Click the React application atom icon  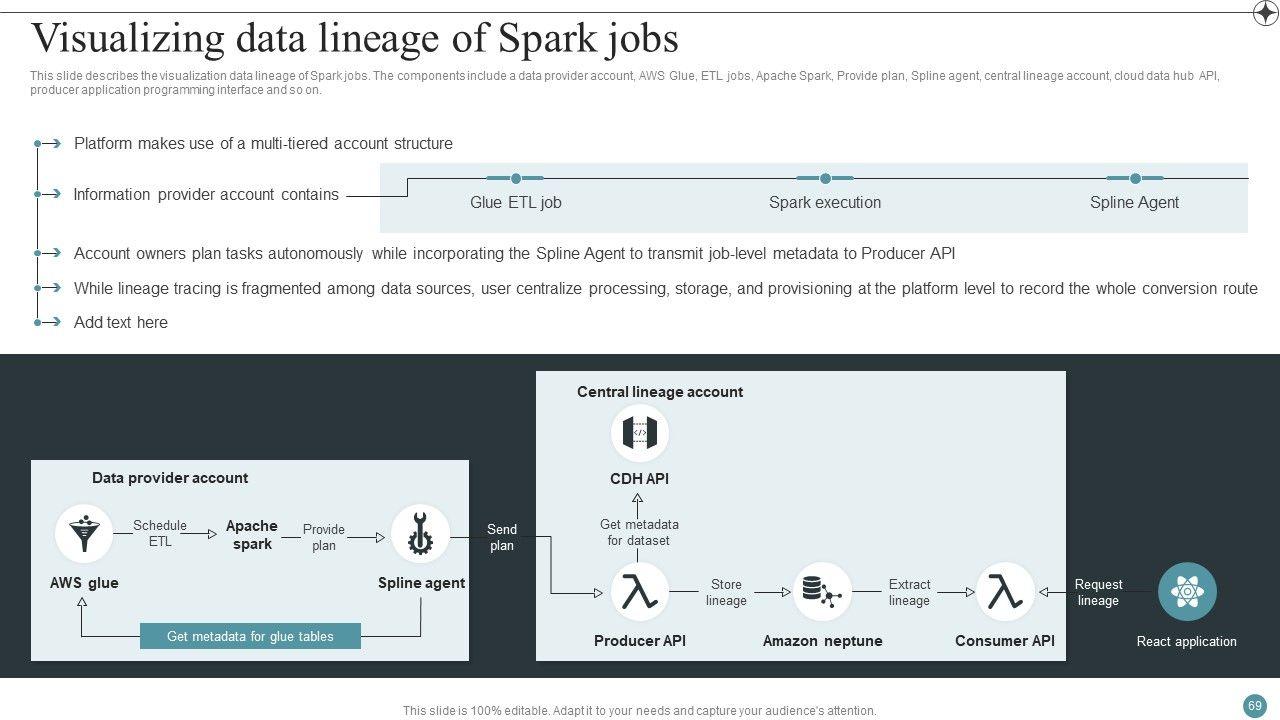coord(1187,591)
